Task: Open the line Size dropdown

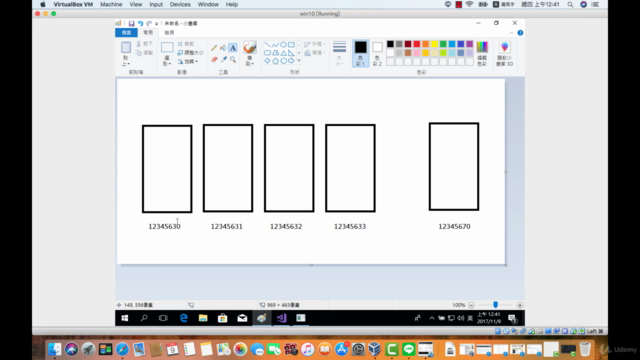Action: click(339, 53)
